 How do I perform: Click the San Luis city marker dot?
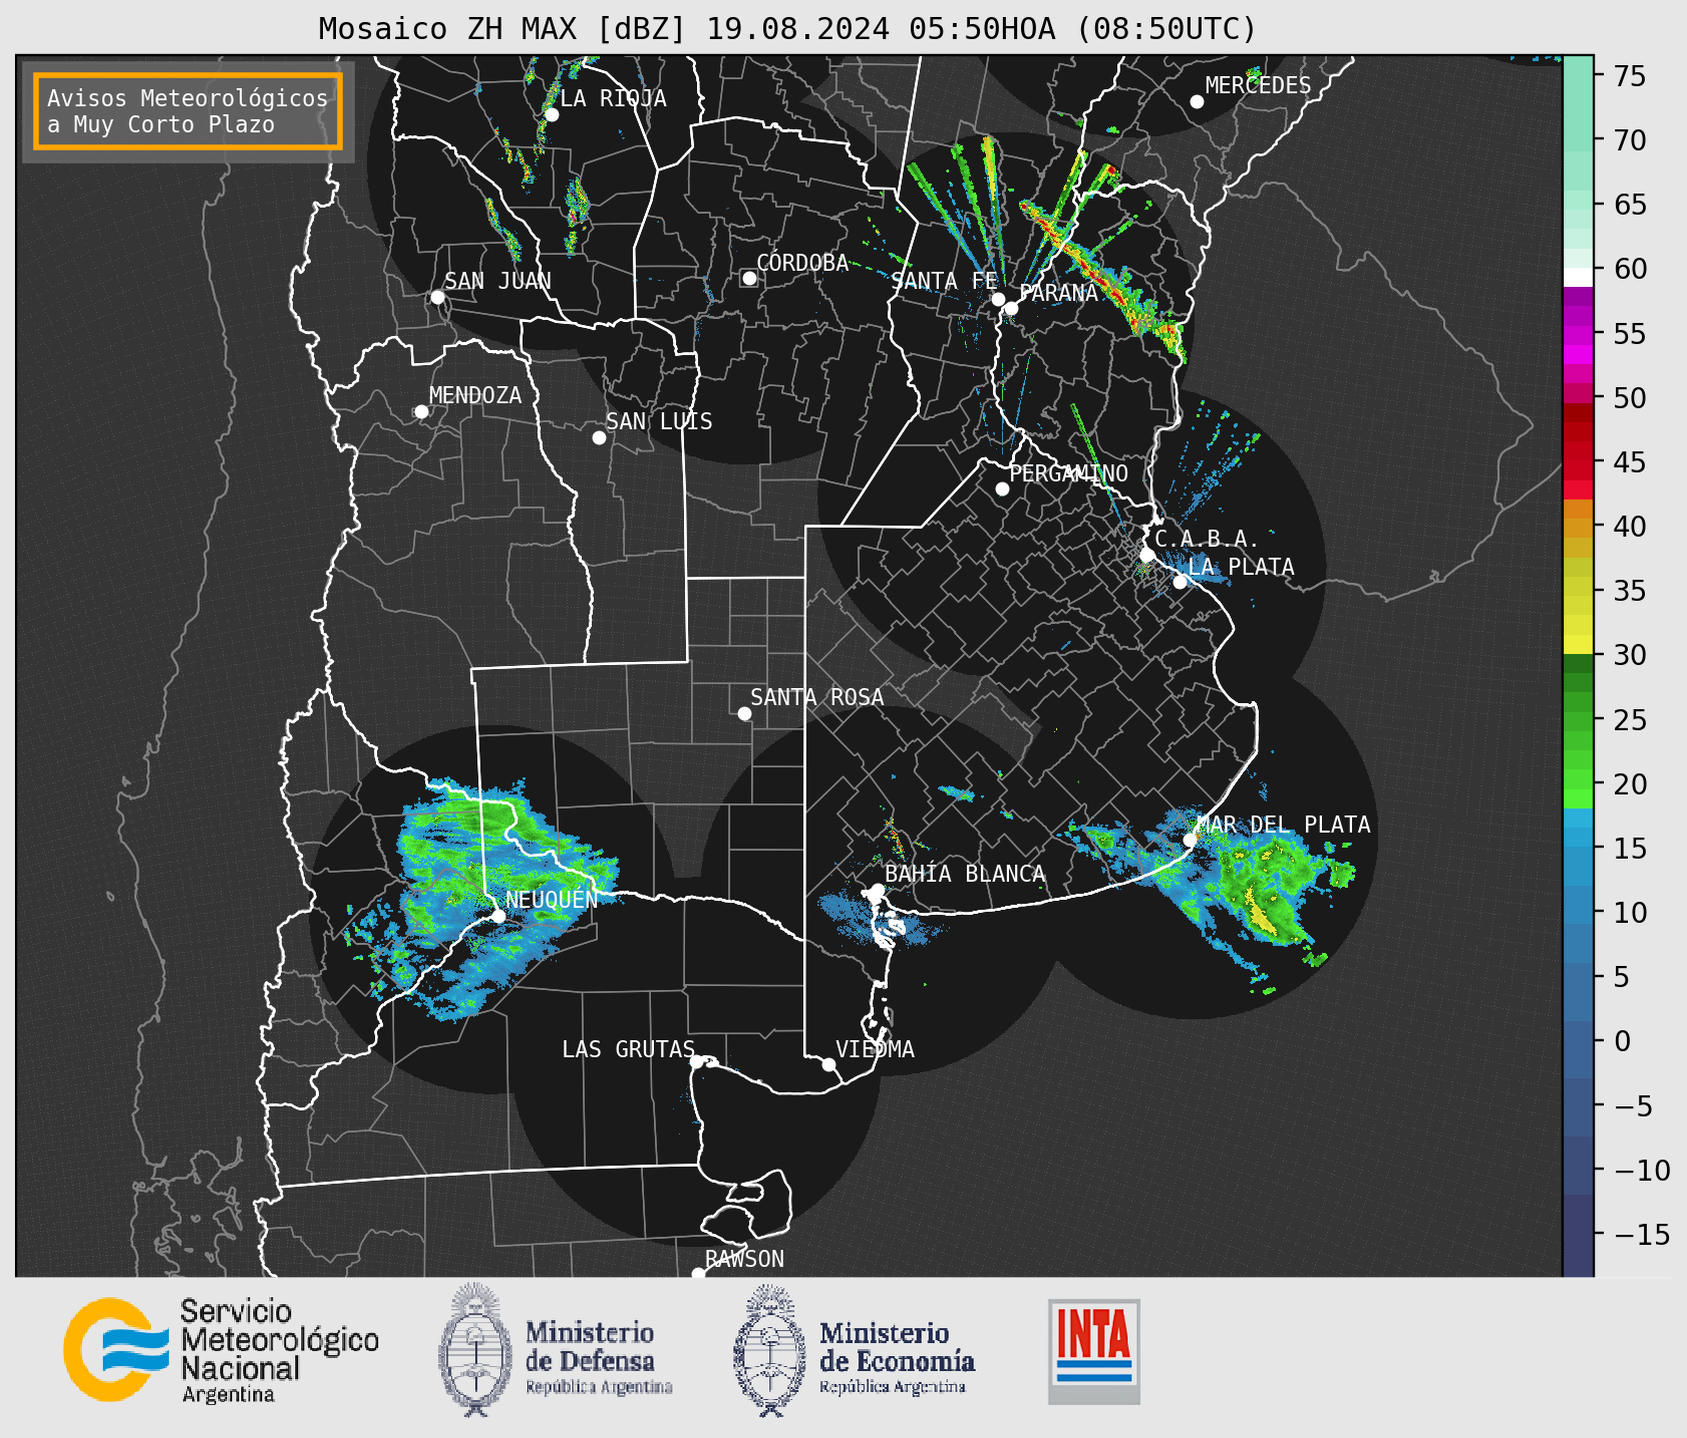(x=599, y=438)
